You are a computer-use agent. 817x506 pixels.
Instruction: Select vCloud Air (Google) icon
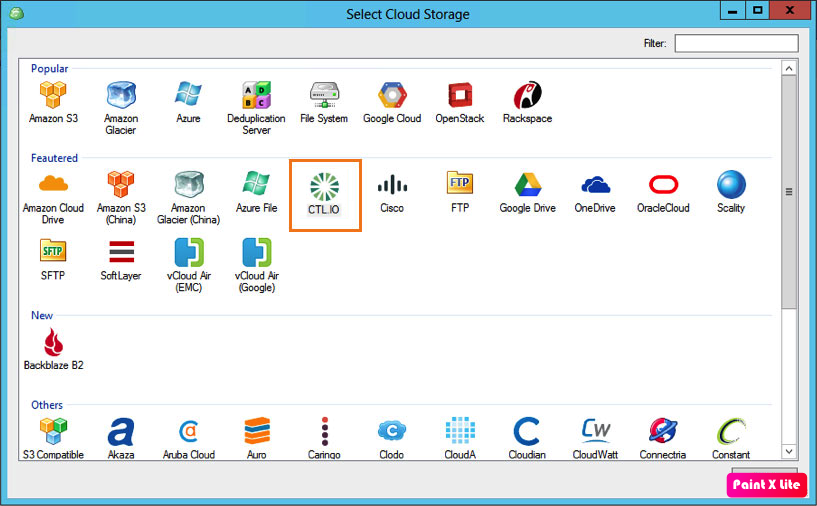pyautogui.click(x=257, y=252)
